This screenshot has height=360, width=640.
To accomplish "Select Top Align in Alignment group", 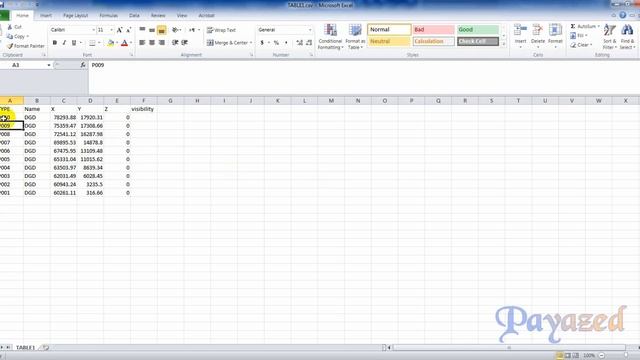I will point(142,30).
